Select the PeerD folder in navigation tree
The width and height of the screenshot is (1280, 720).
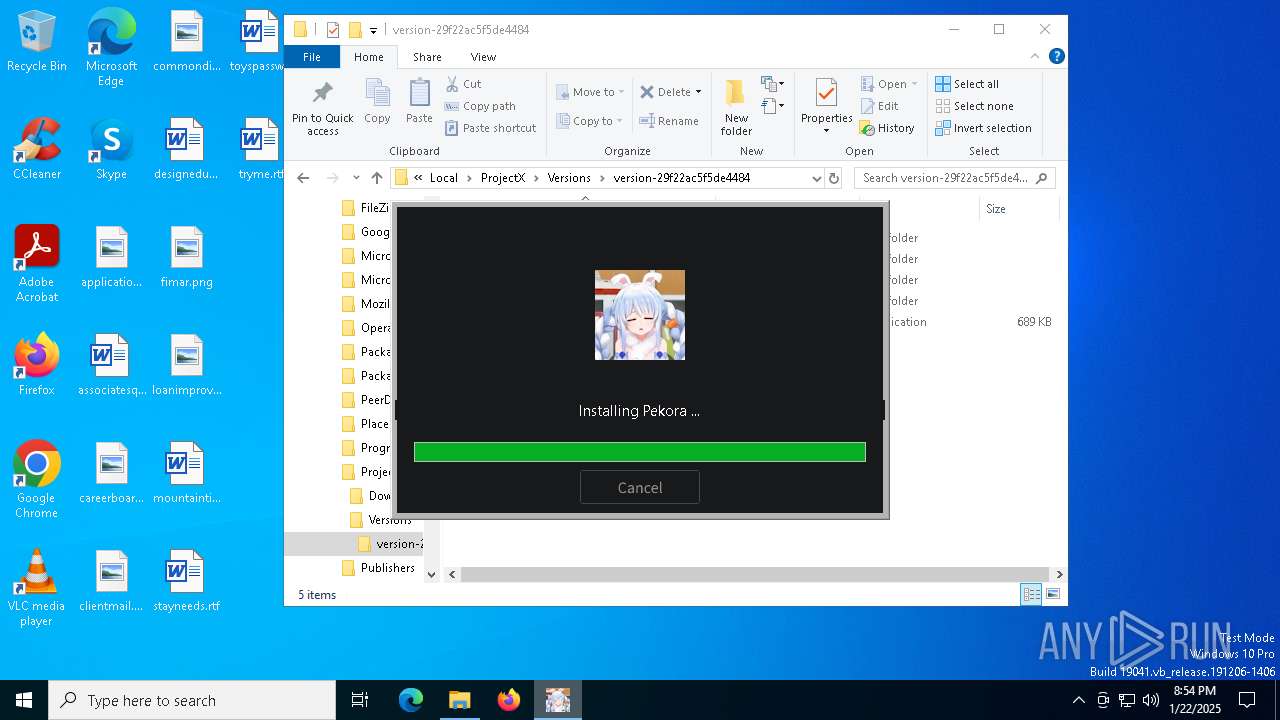point(366,400)
